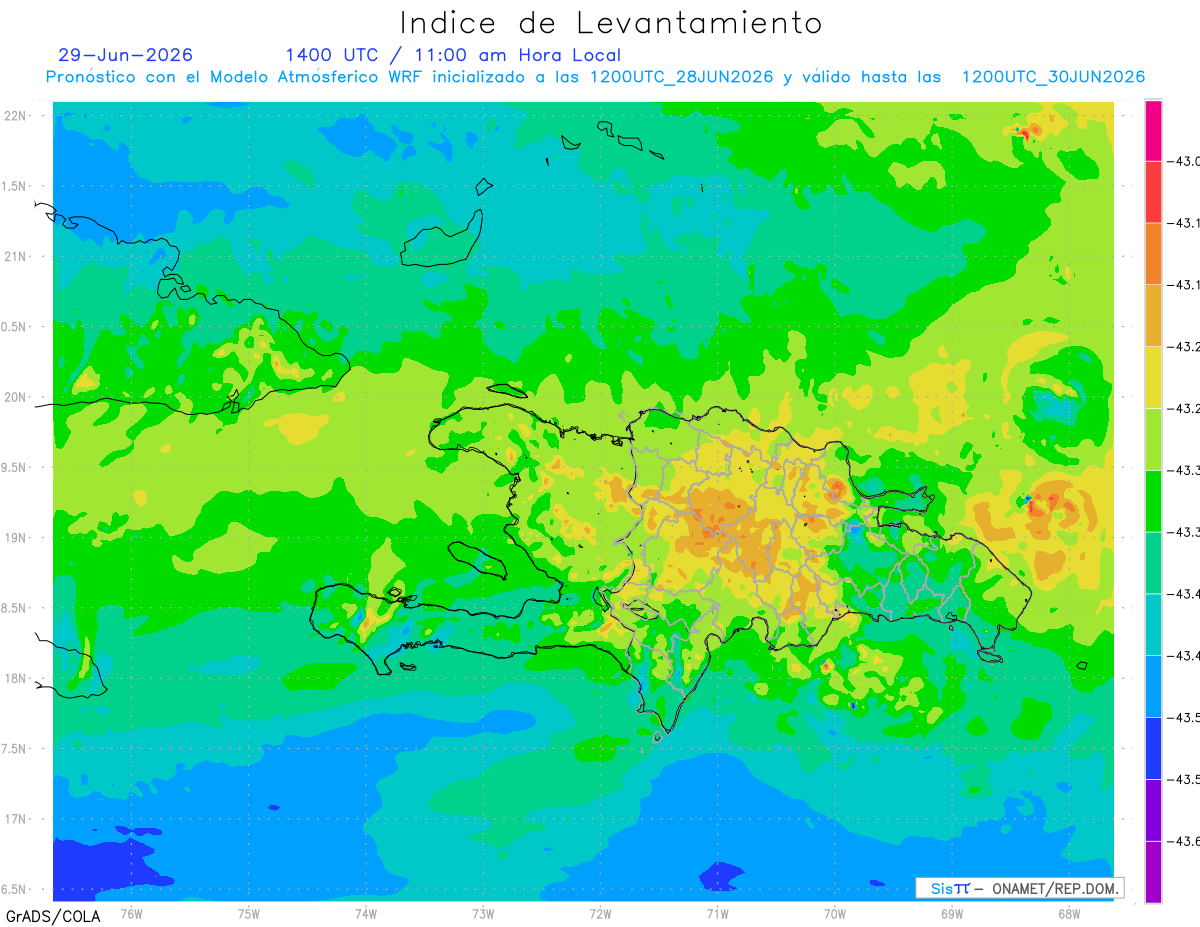Pick the dark blue band in the legend
This screenshot has height=927, width=1200.
pyautogui.click(x=1153, y=748)
